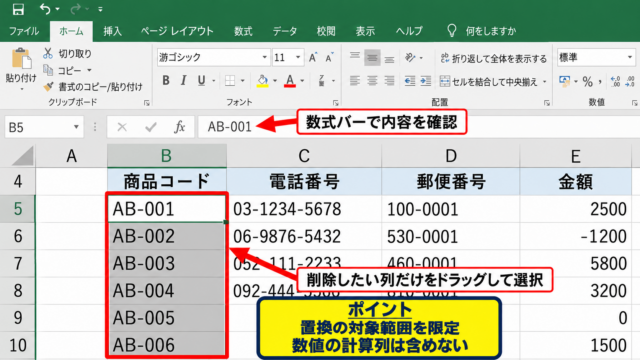Click 書式のコピー/貼り付け format painter
Image resolution: width=640 pixels, height=360 pixels.
coord(93,87)
